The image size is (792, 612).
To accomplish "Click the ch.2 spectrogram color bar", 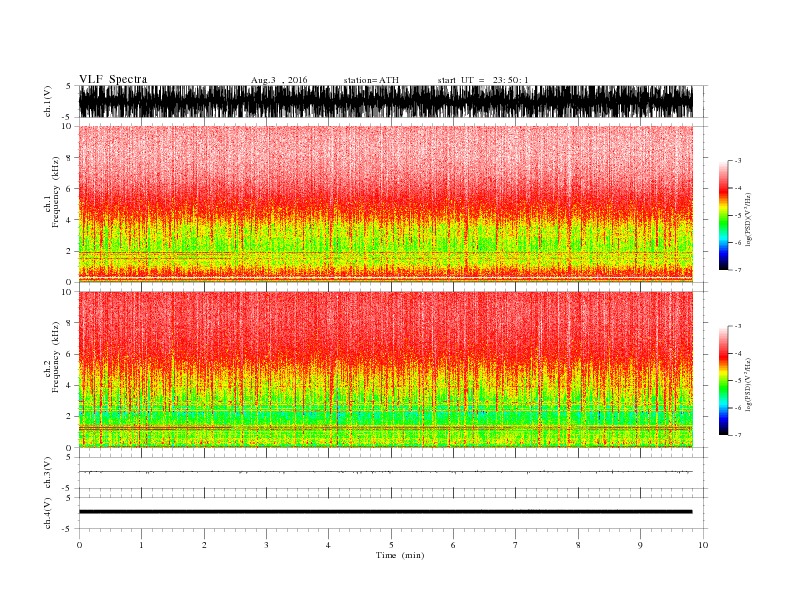I will [724, 380].
